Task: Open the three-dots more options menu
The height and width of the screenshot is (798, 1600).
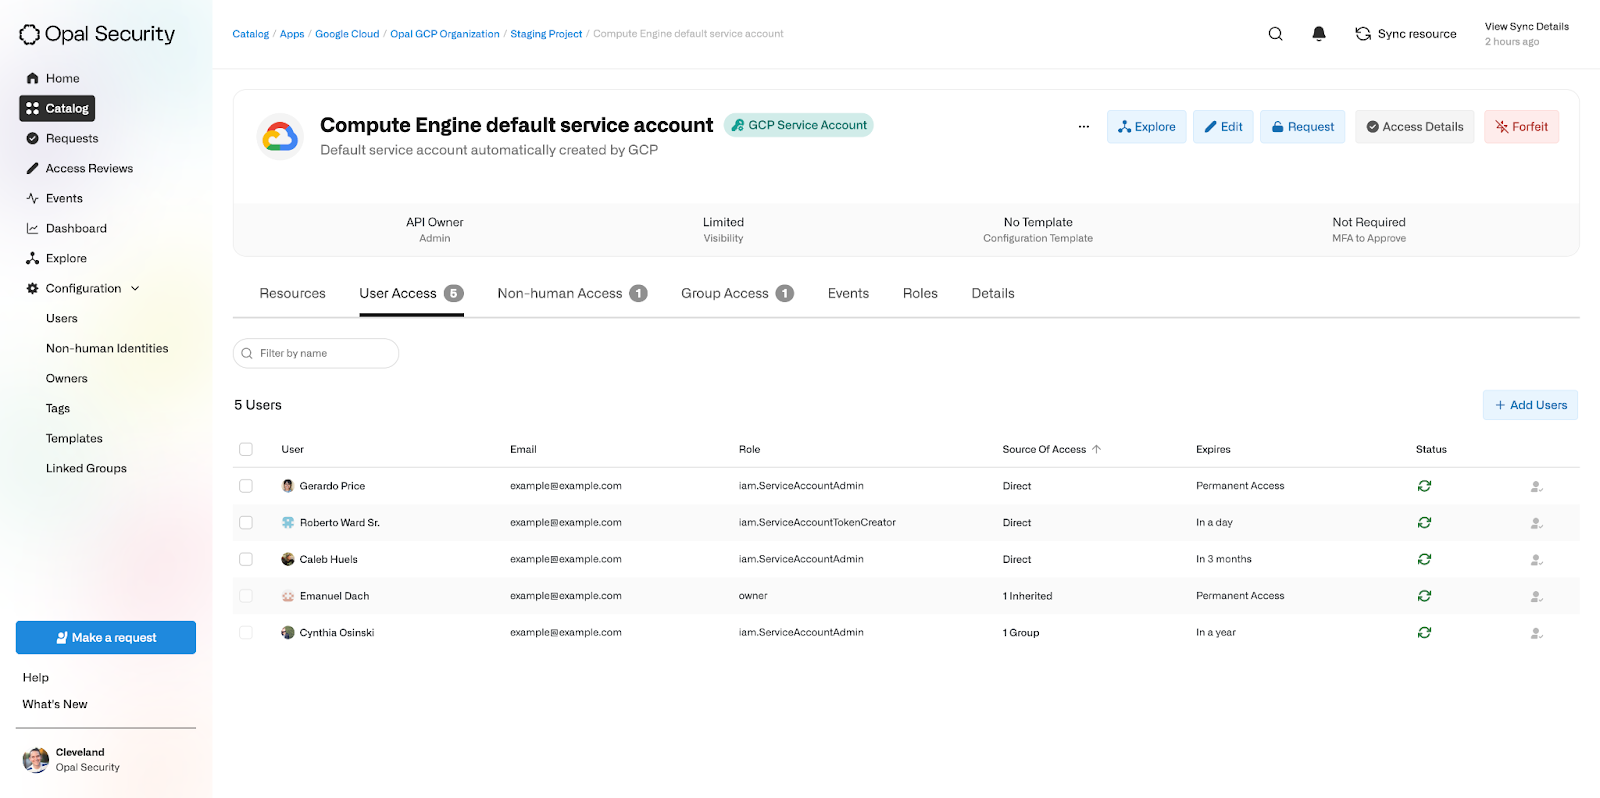Action: coord(1084,127)
